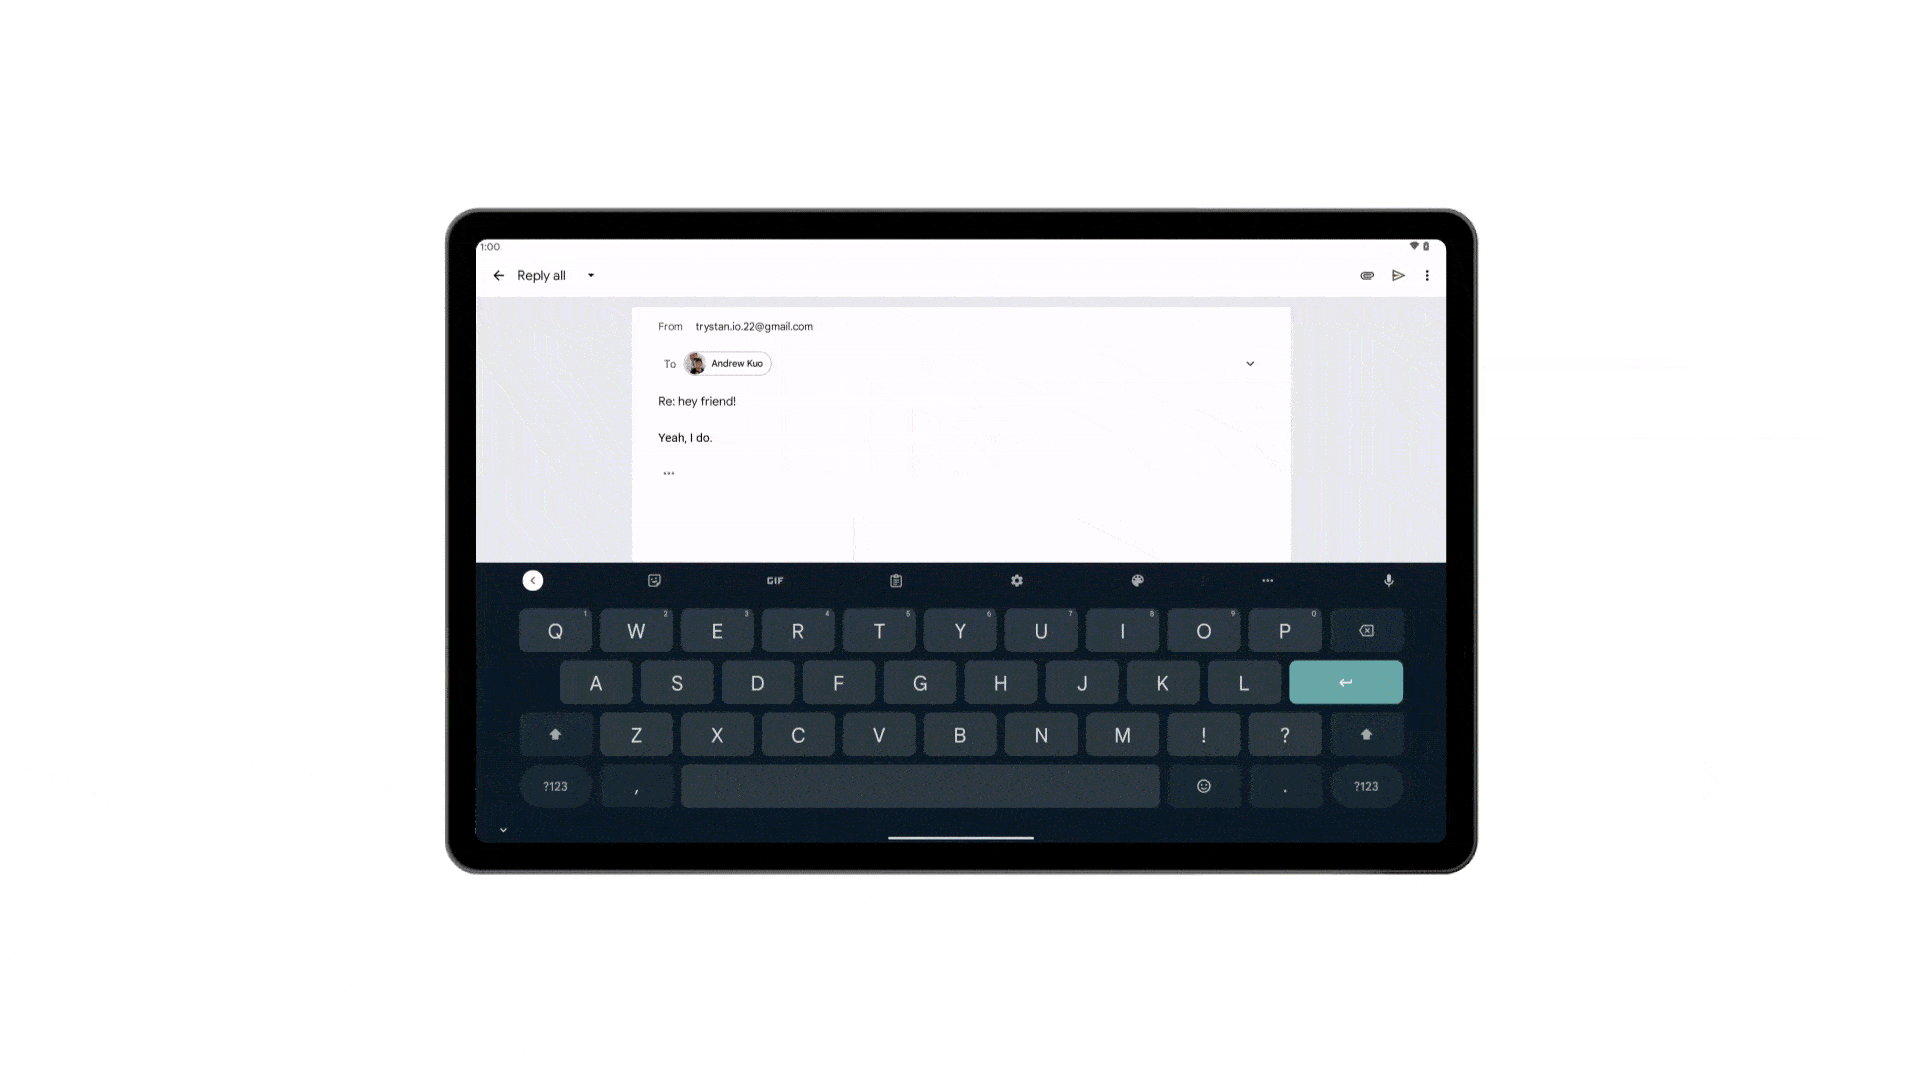Expand the recipients field with chevron
Image resolution: width=1920 pixels, height=1080 pixels.
coord(1249,363)
